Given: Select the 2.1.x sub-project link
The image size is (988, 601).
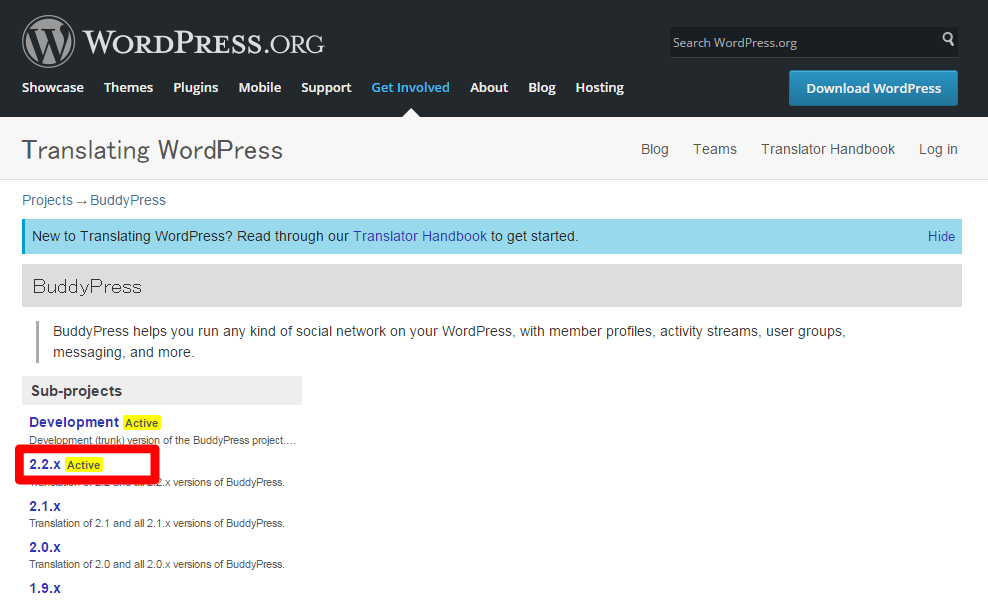Looking at the screenshot, I should coord(45,506).
